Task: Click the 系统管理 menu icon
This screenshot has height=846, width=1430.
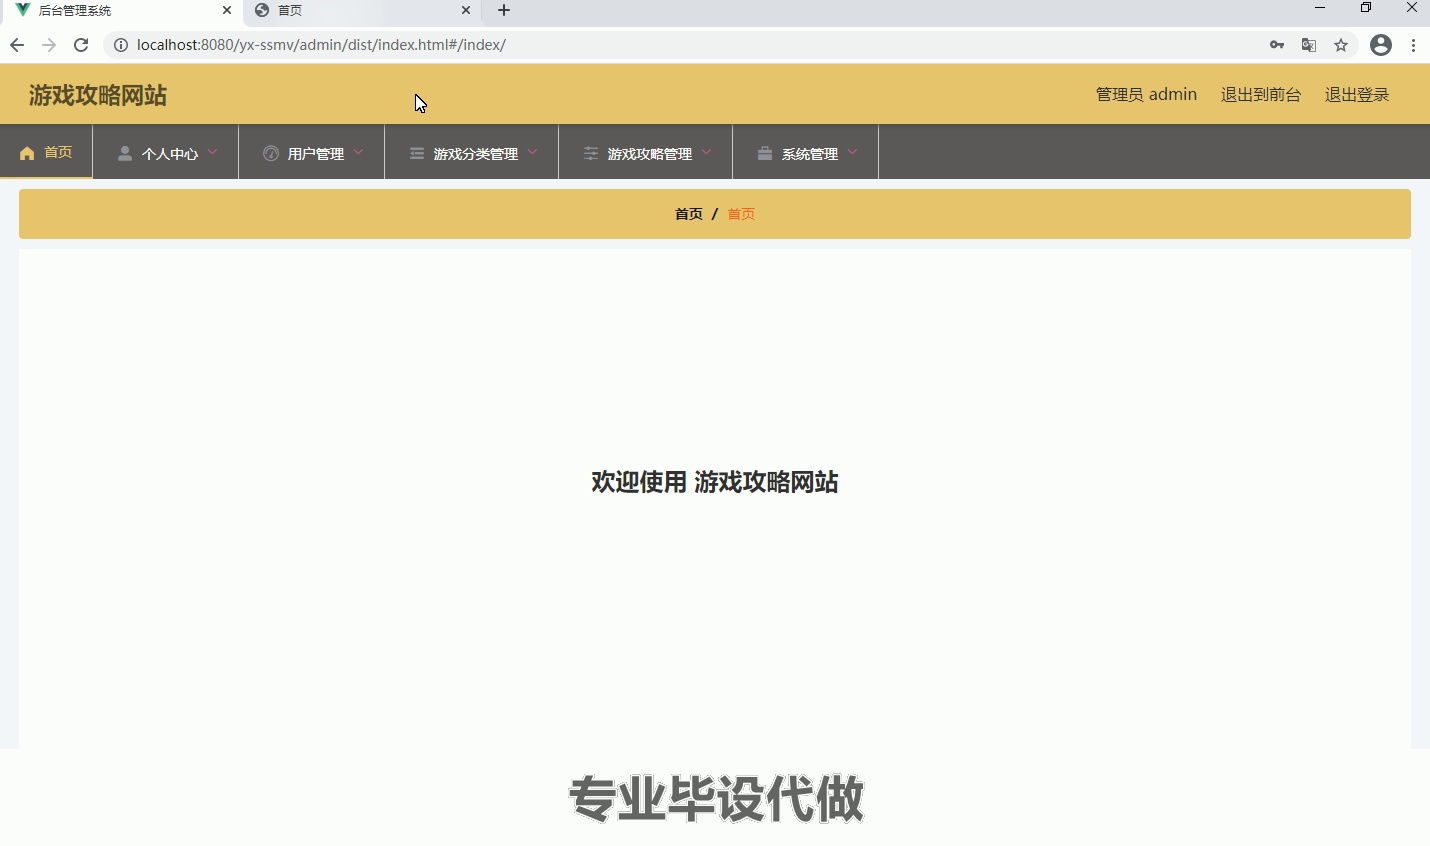Action: (x=764, y=152)
